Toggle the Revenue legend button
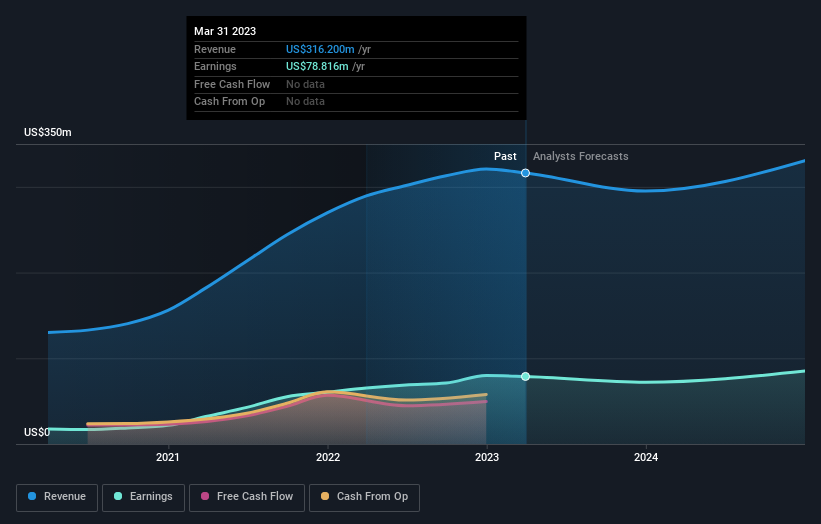This screenshot has width=821, height=524. tap(57, 497)
